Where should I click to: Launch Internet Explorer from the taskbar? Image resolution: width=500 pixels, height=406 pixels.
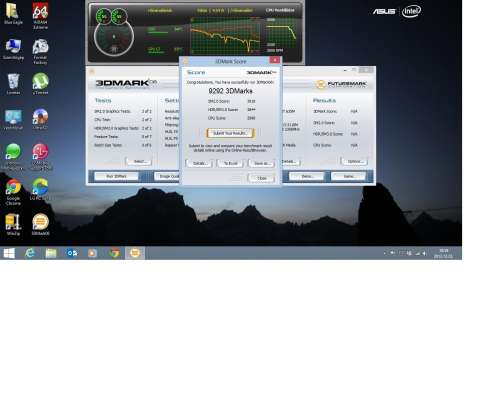[x=30, y=253]
